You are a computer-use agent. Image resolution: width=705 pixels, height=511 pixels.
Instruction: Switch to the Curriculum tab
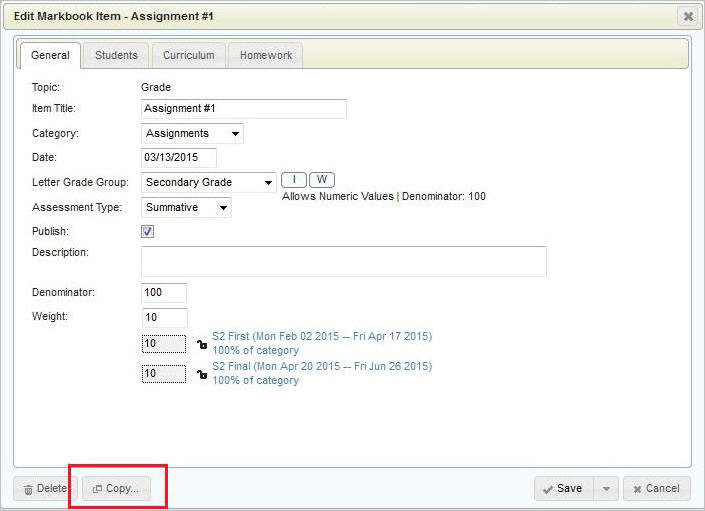tap(188, 55)
